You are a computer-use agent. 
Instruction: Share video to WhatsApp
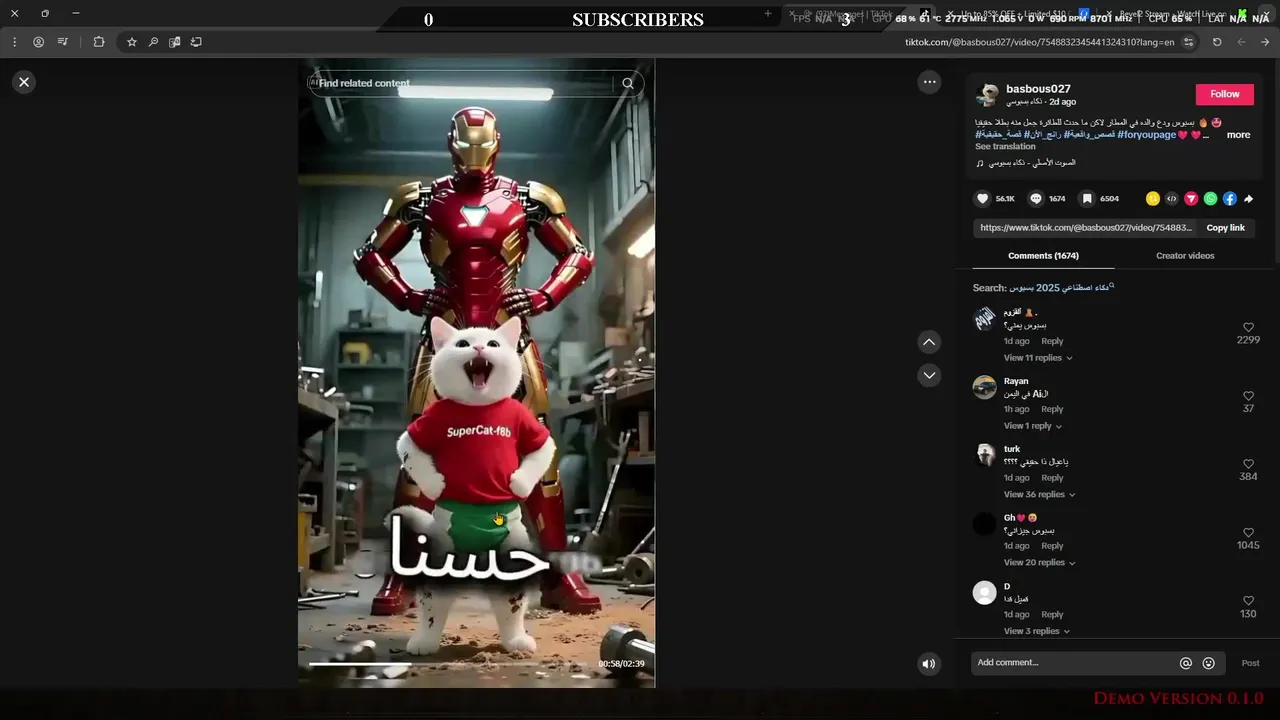point(1211,199)
